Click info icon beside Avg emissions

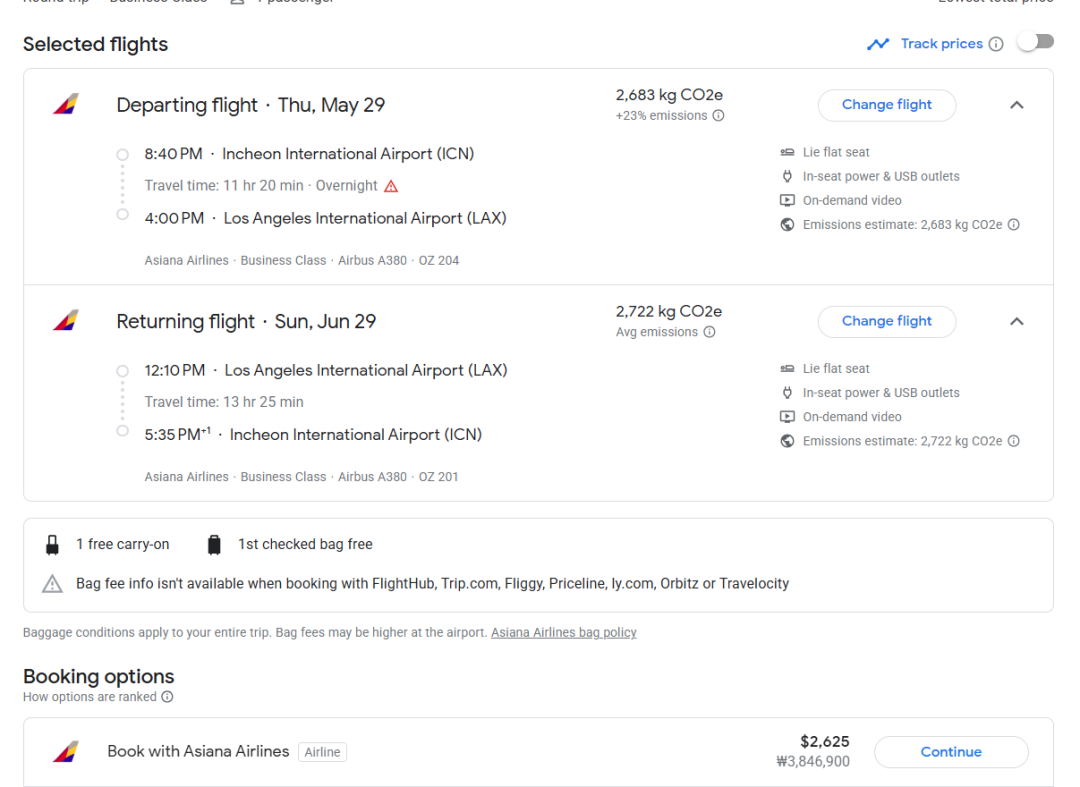[x=709, y=332]
